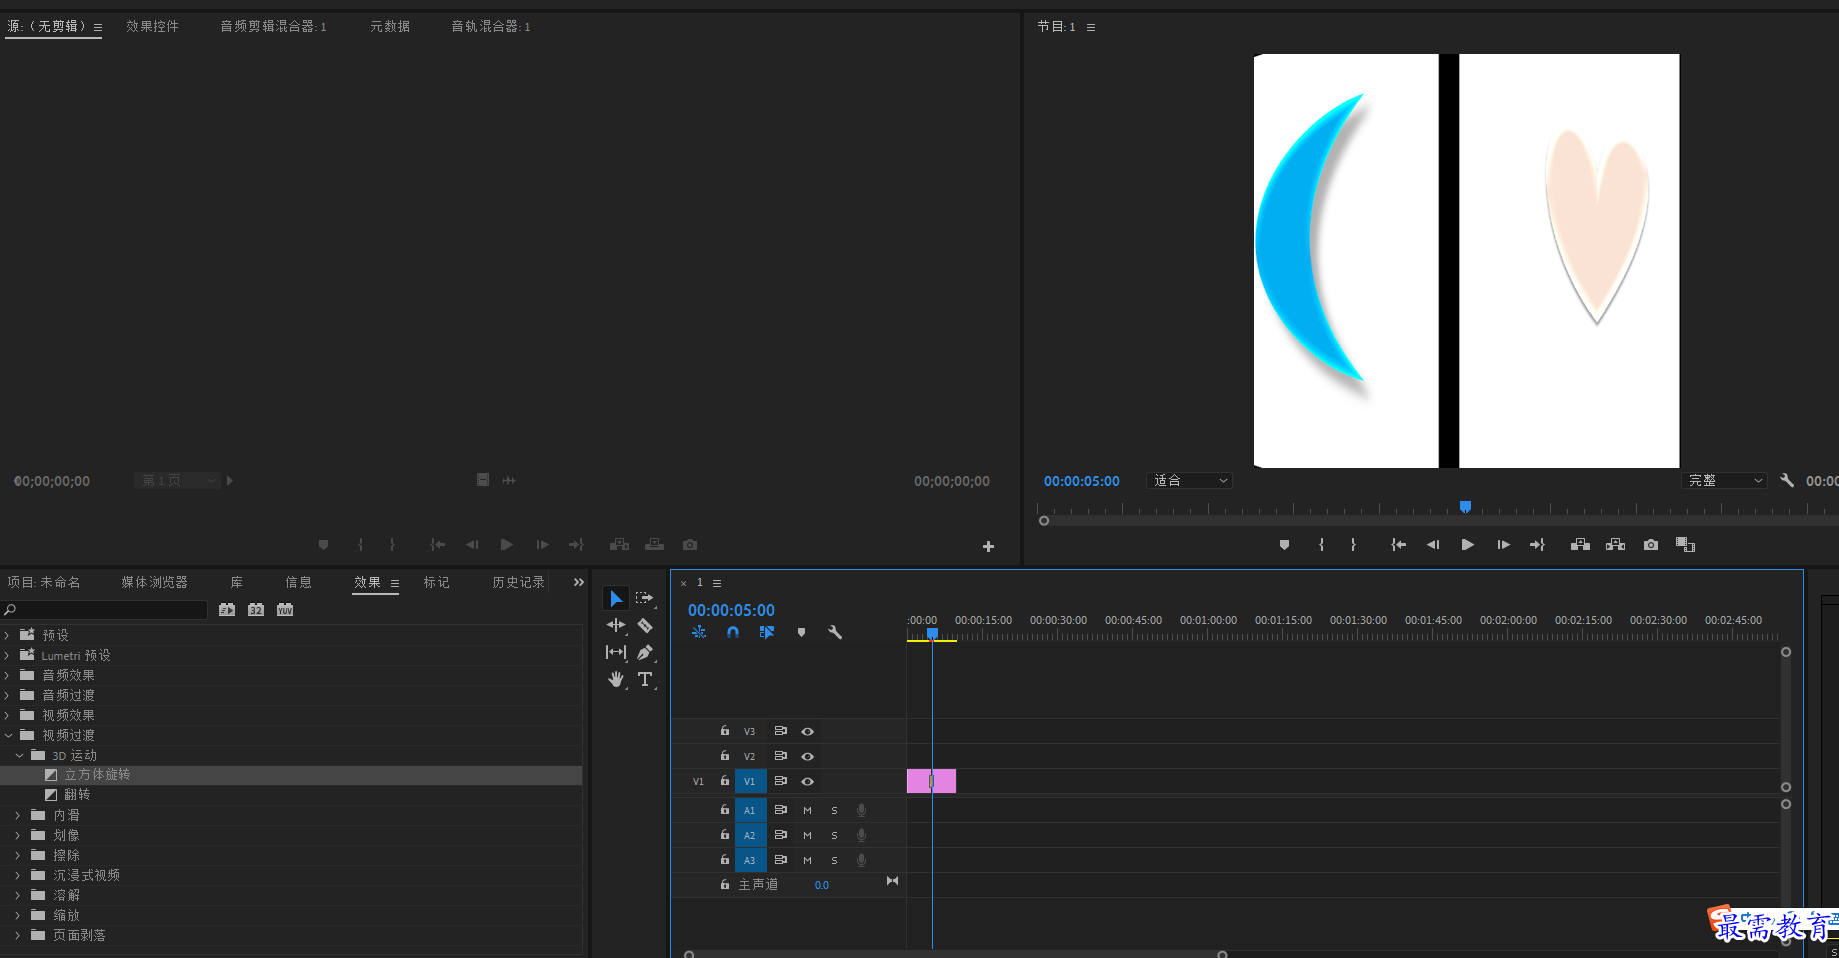Viewport: 1839px width, 958px height.
Task: Toggle V2 track output eye
Action: click(807, 756)
